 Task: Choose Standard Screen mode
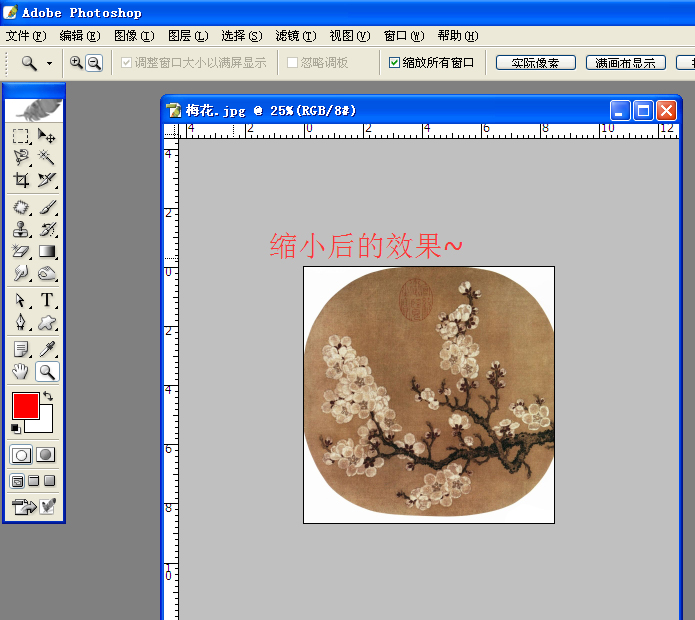click(x=17, y=481)
